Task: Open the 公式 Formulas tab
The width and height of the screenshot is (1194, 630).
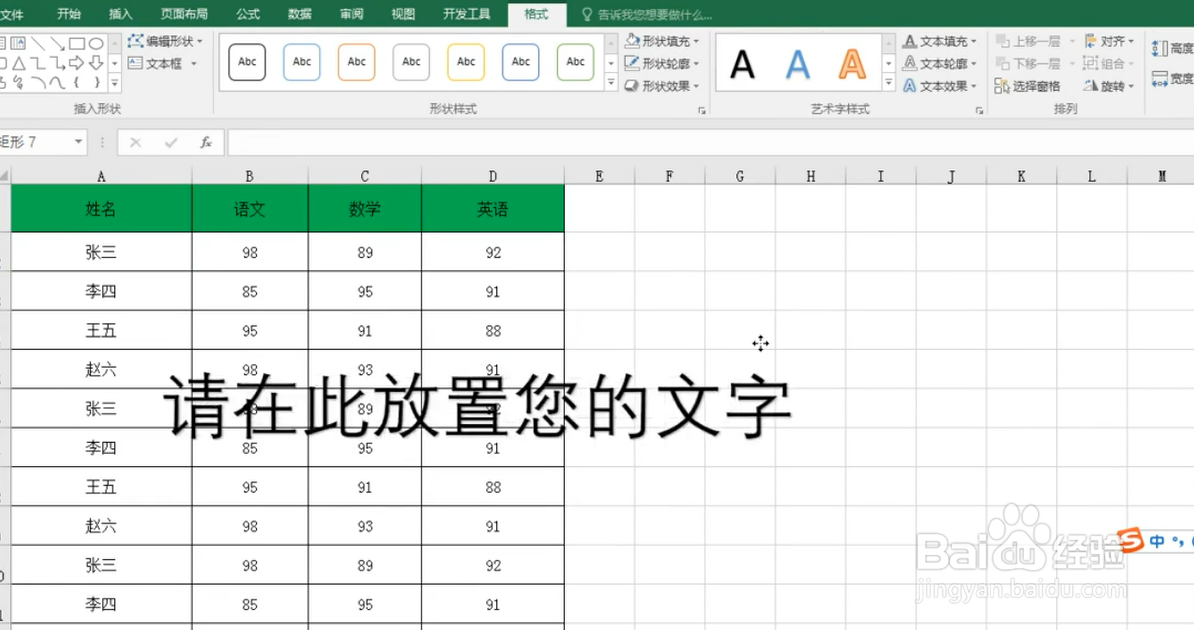Action: click(248, 14)
